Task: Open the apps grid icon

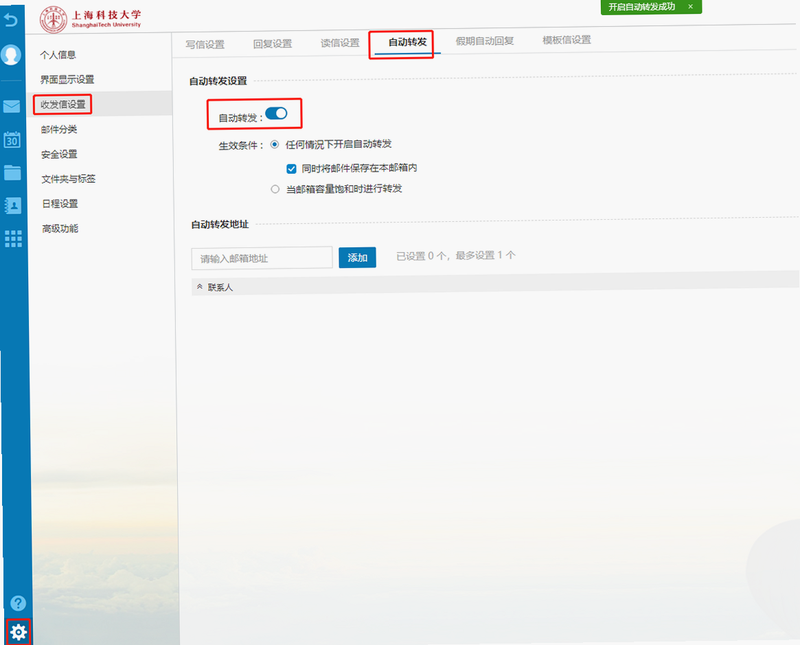Action: [13, 238]
